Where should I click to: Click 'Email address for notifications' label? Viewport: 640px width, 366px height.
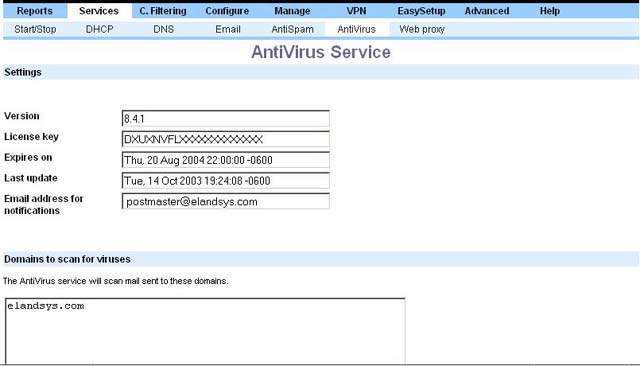pyautogui.click(x=43, y=204)
